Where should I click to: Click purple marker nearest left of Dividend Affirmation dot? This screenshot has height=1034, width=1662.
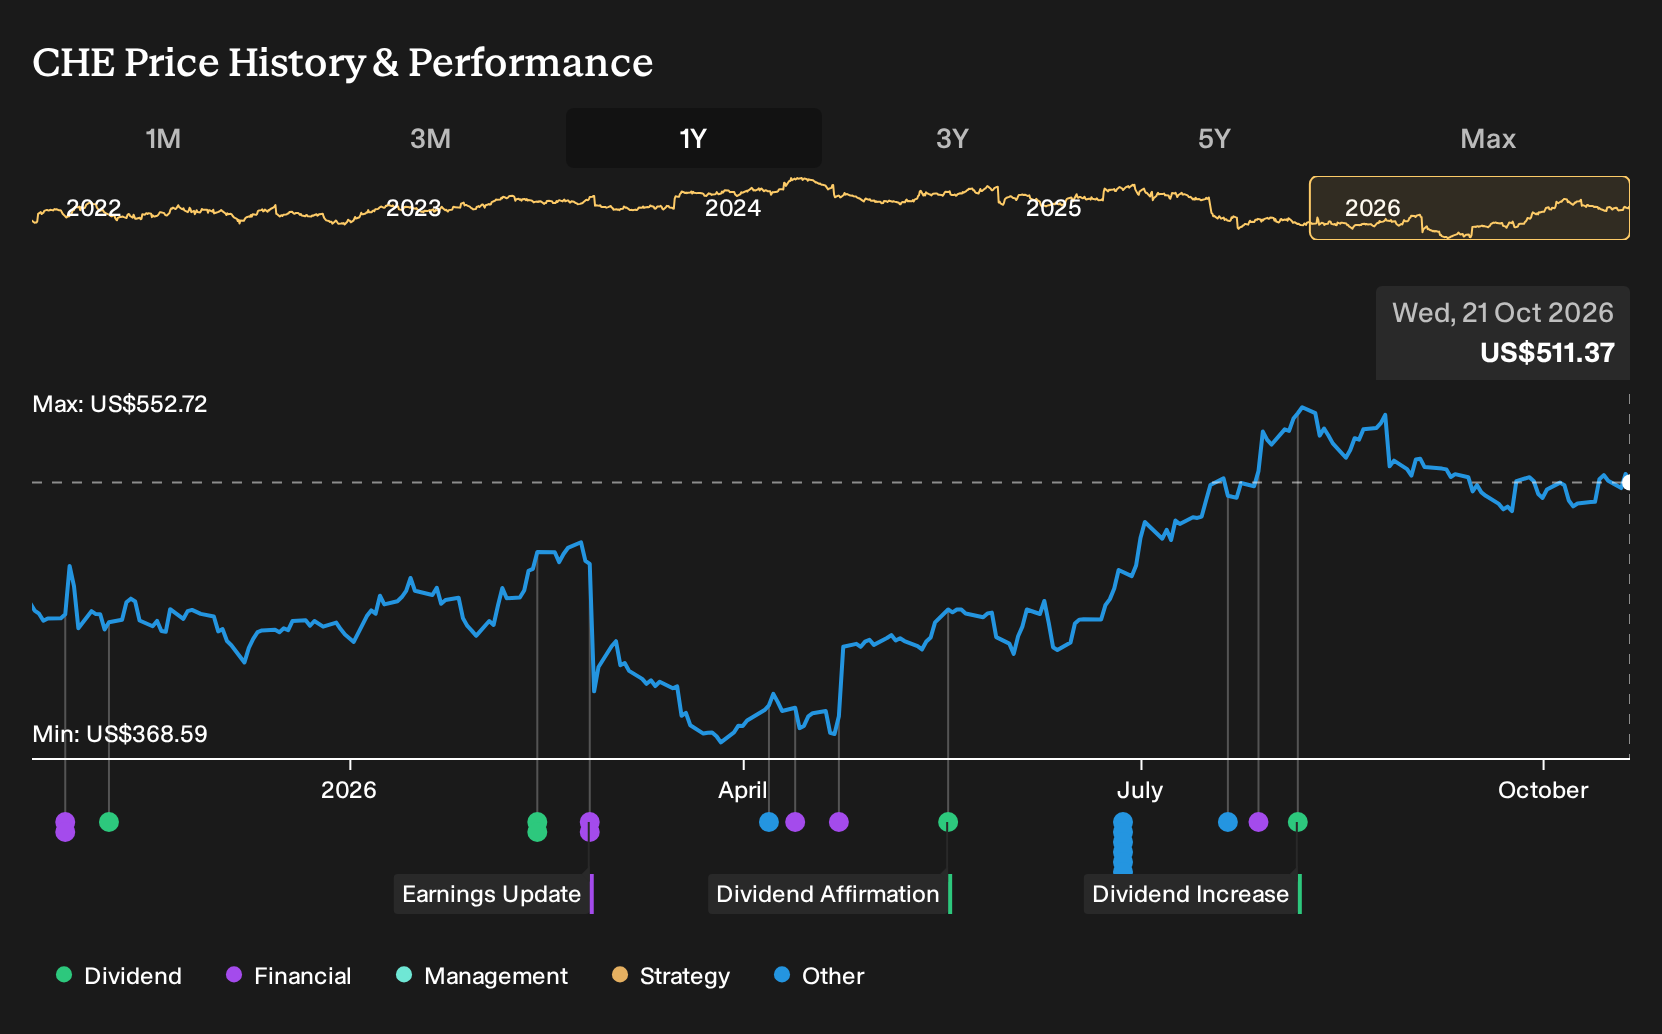click(839, 822)
